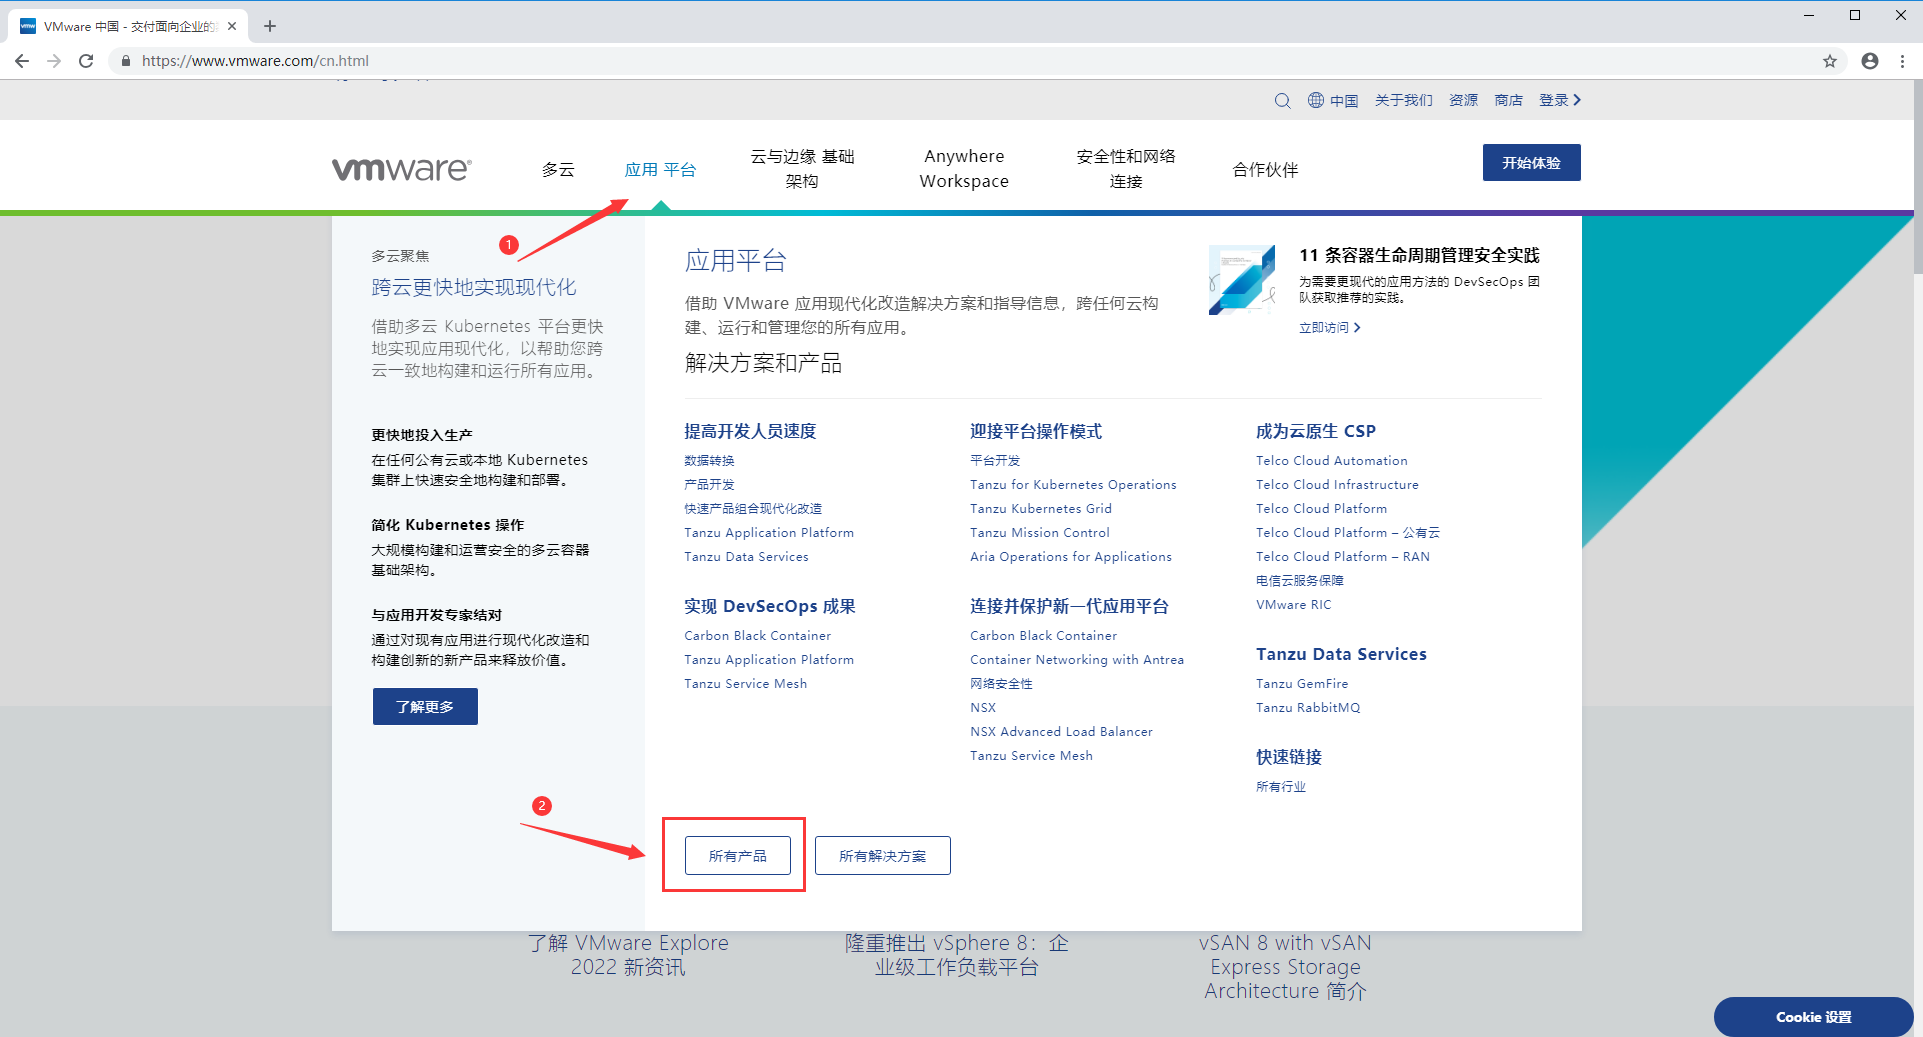Viewport: 1923px width, 1037px height.
Task: Follow the 立即访问 link
Action: click(1329, 328)
